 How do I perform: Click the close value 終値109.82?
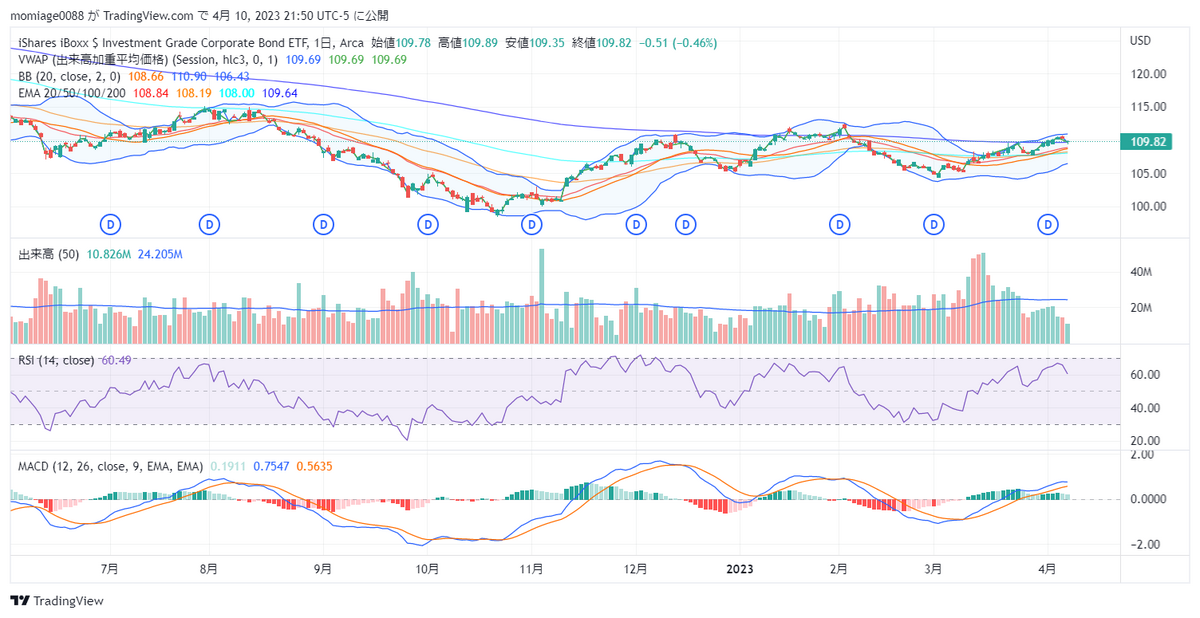coord(601,43)
